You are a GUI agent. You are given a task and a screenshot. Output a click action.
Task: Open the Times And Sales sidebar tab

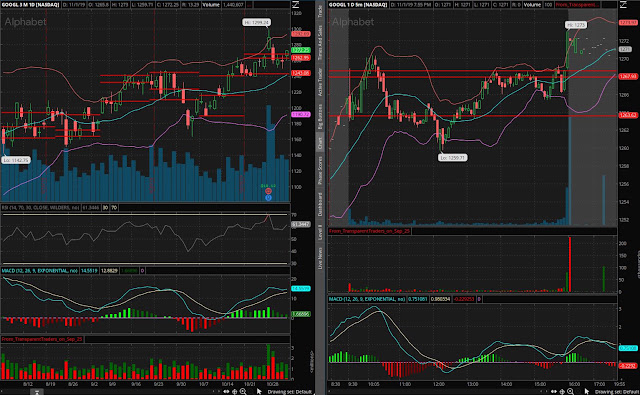point(320,42)
